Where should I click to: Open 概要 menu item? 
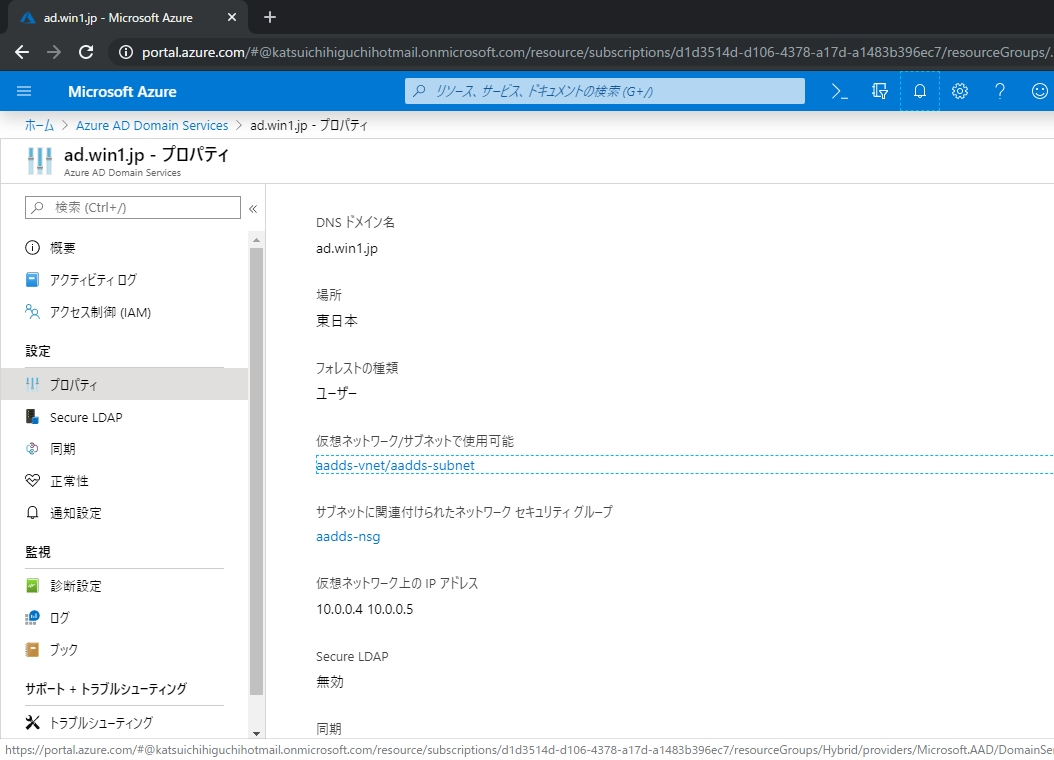pyautogui.click(x=125, y=247)
